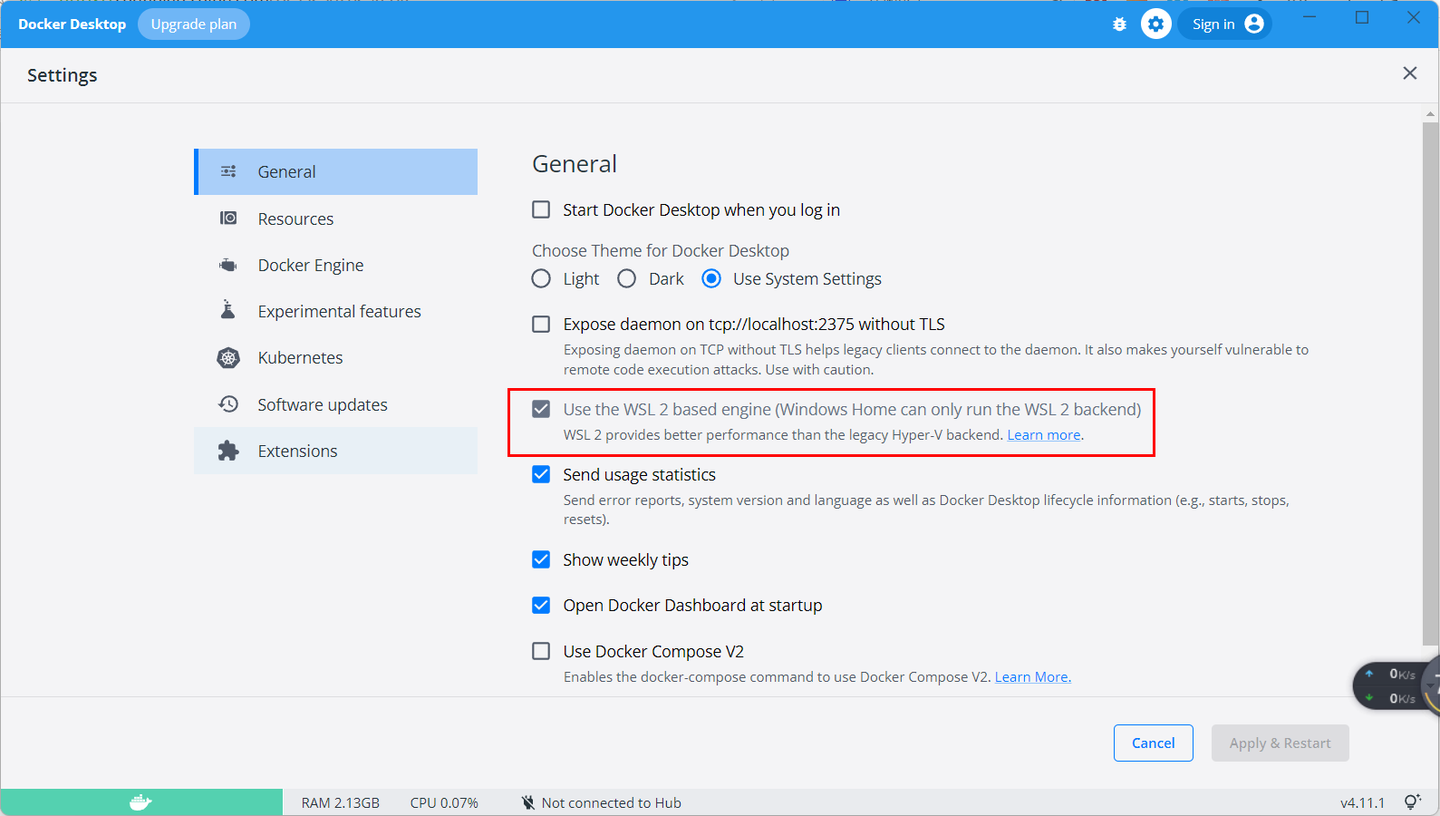The width and height of the screenshot is (1440, 816).
Task: Click the troubleshoot lightbulb in status bar
Action: coord(1413,801)
